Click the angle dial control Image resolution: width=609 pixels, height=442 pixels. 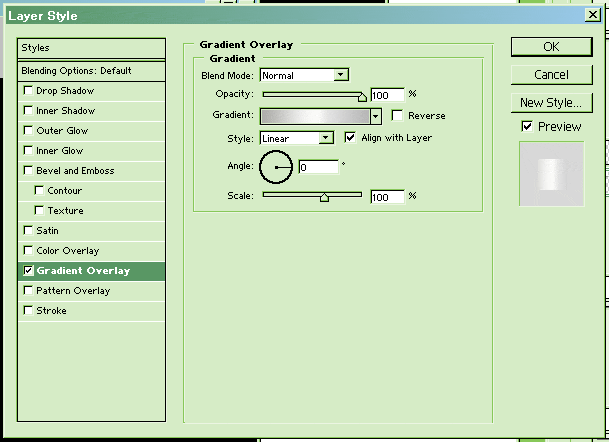[275, 167]
